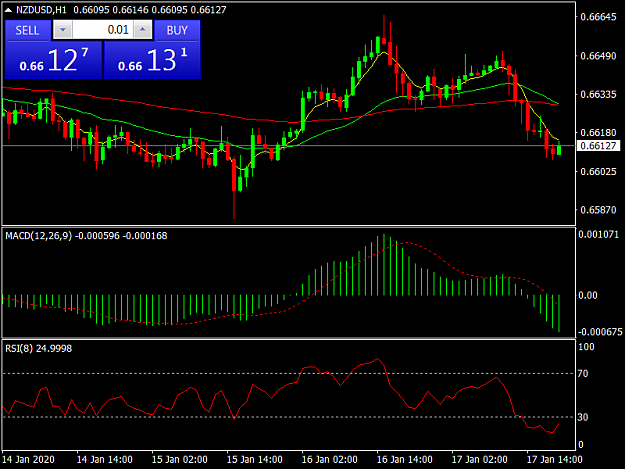Click the sell price 0.66127 tile

tap(53, 60)
